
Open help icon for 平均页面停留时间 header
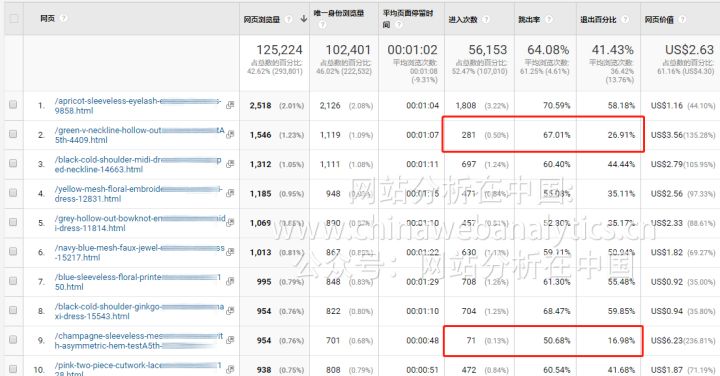tap(399, 25)
